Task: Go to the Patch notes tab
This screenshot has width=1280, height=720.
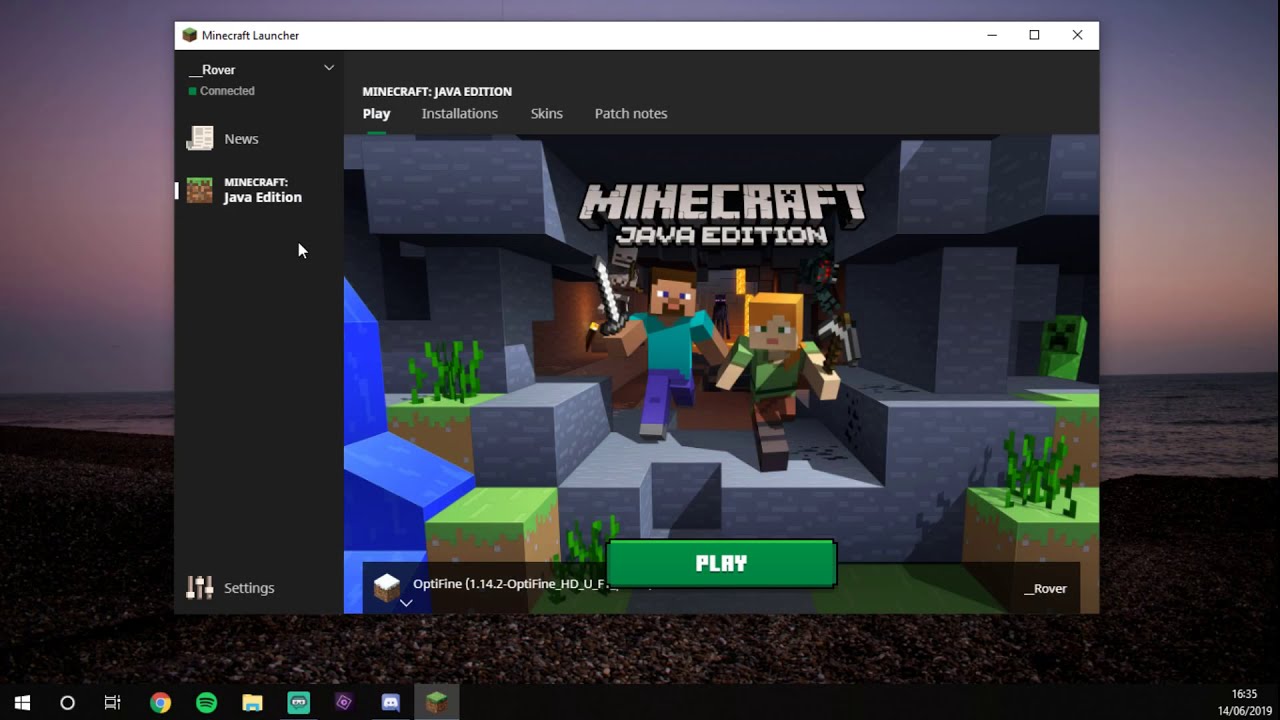Action: pos(630,114)
